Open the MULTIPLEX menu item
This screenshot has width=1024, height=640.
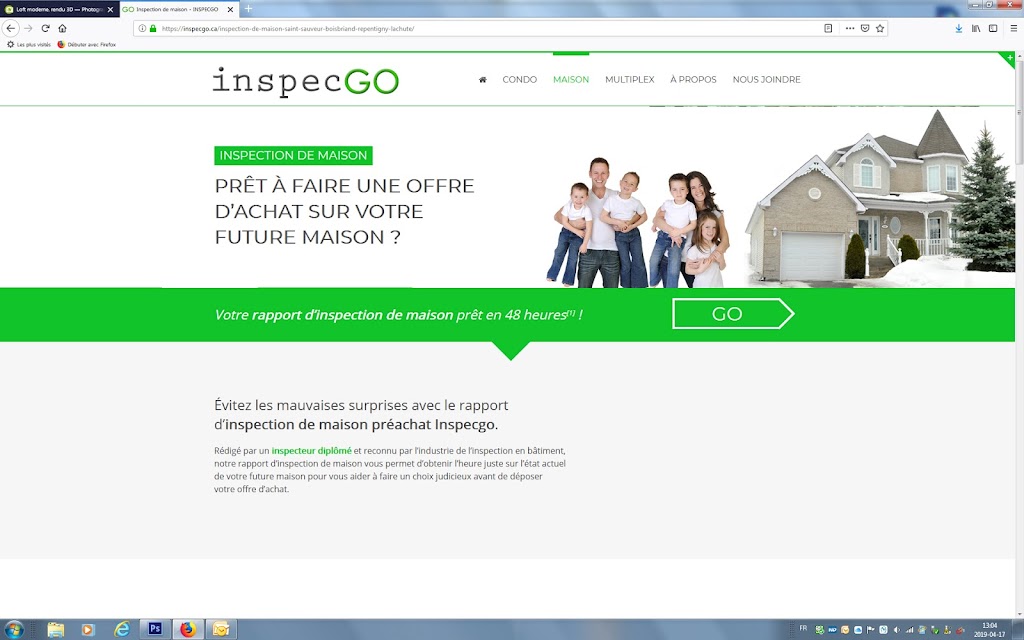tap(630, 80)
